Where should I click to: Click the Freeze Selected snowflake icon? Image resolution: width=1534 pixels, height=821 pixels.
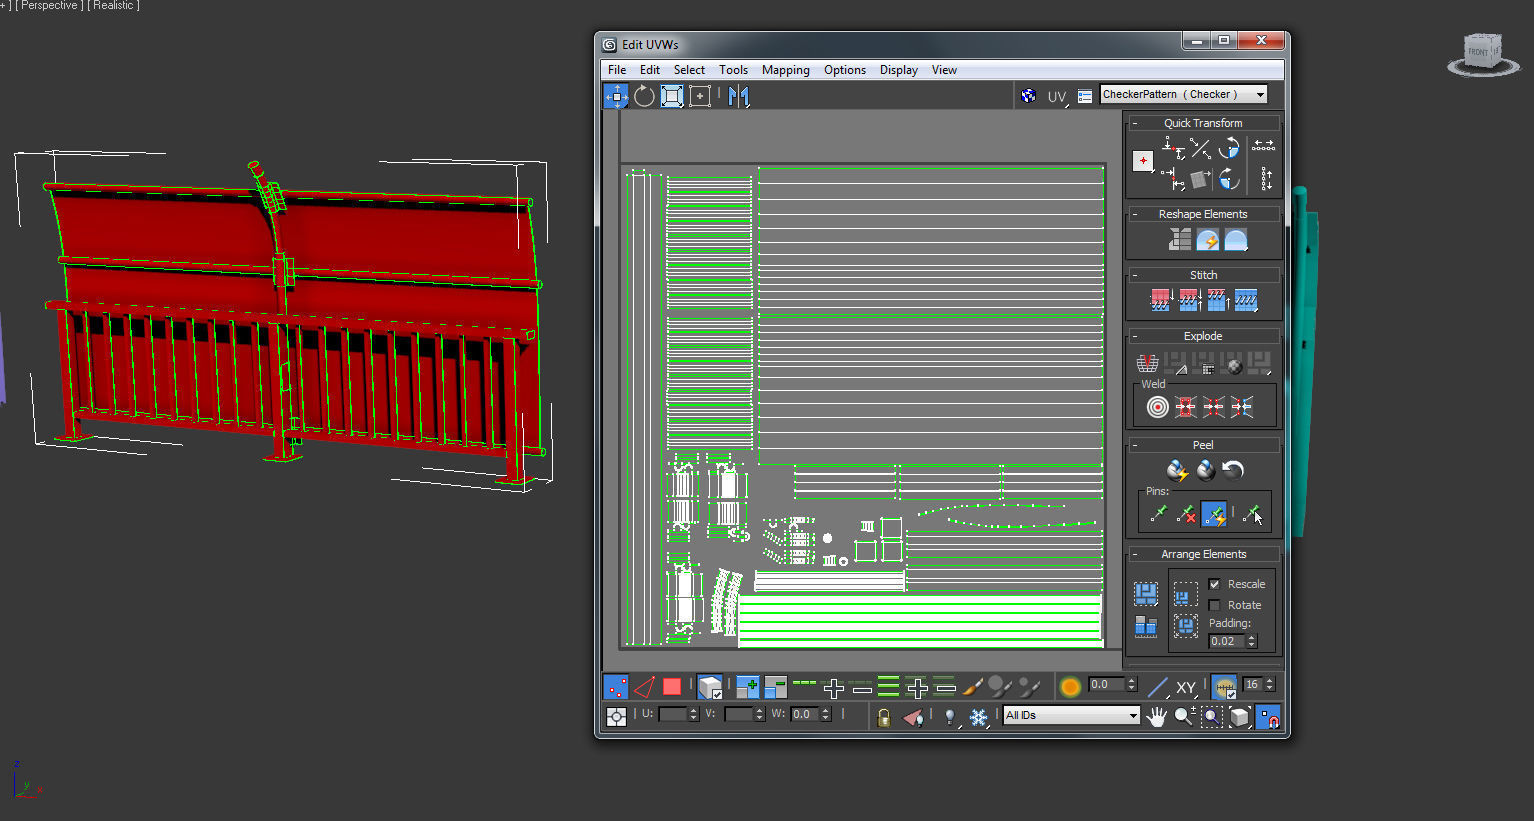coord(978,717)
